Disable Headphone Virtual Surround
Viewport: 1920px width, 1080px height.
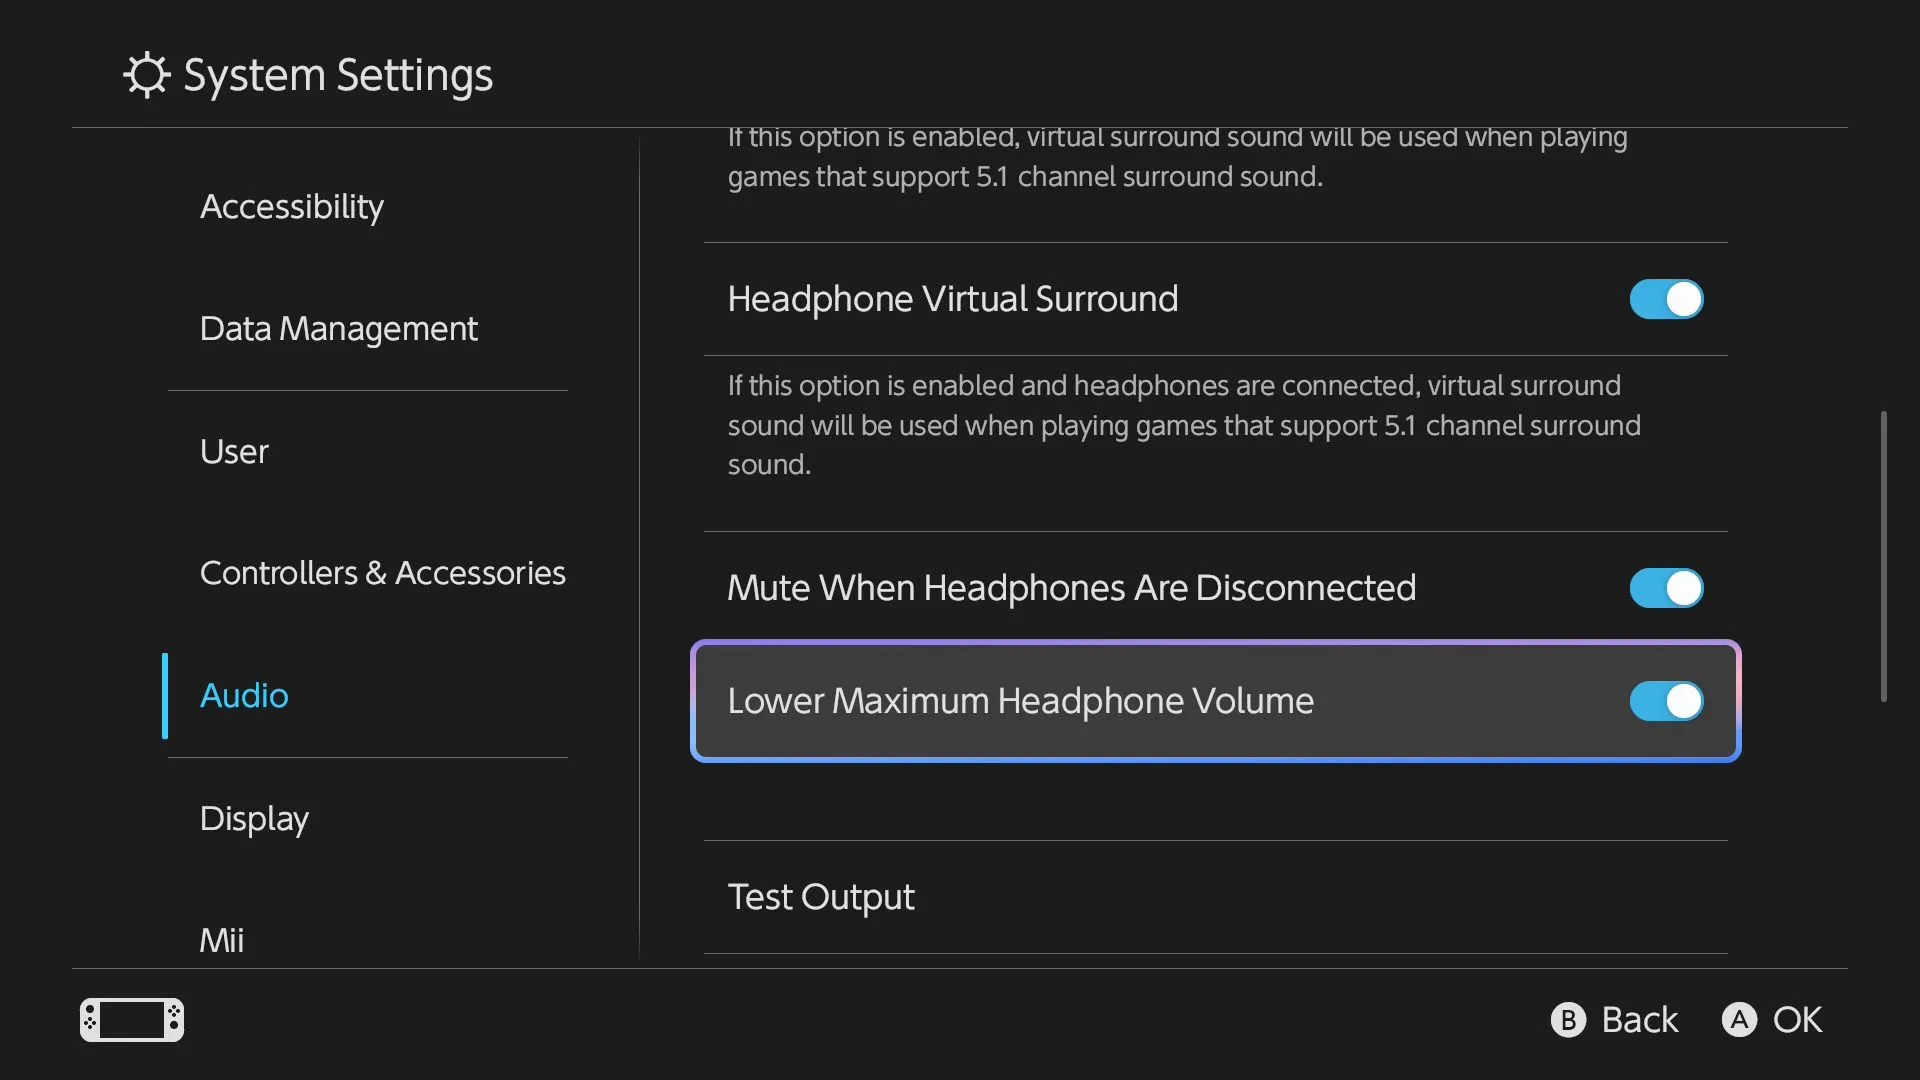coord(1665,299)
